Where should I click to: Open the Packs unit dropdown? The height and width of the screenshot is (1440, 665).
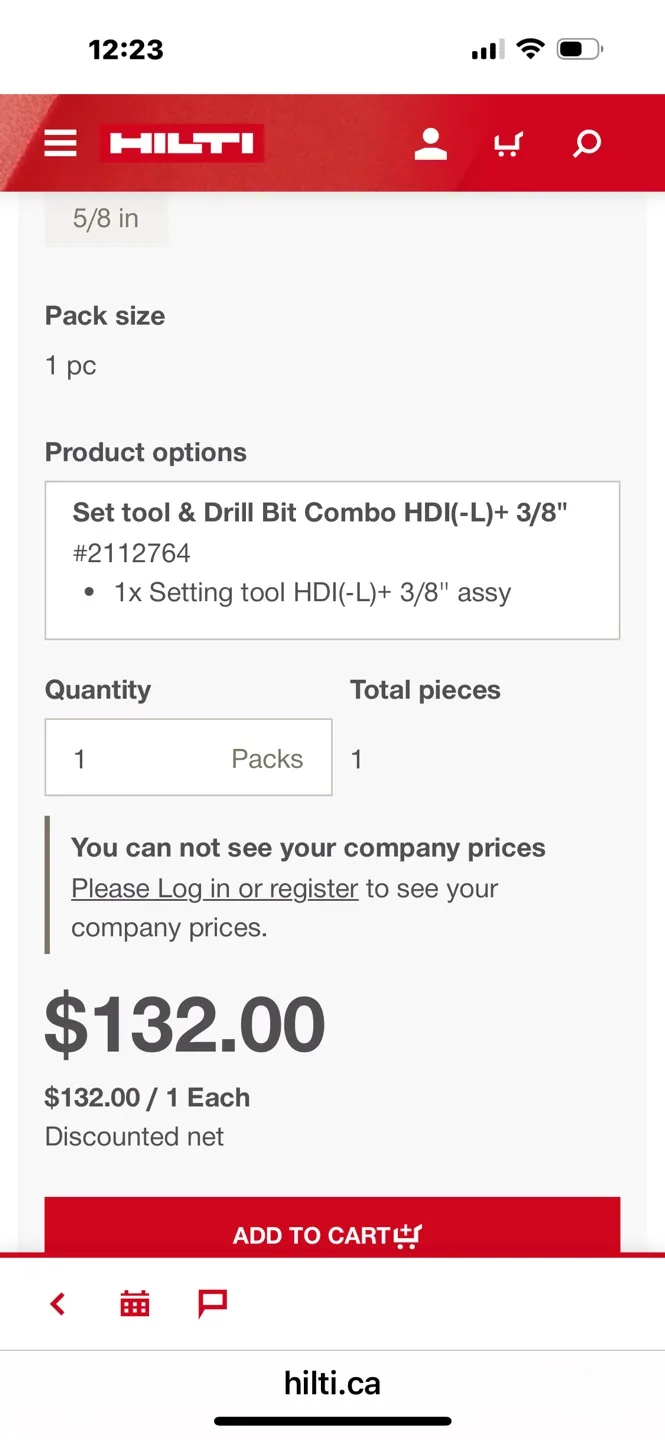(266, 758)
